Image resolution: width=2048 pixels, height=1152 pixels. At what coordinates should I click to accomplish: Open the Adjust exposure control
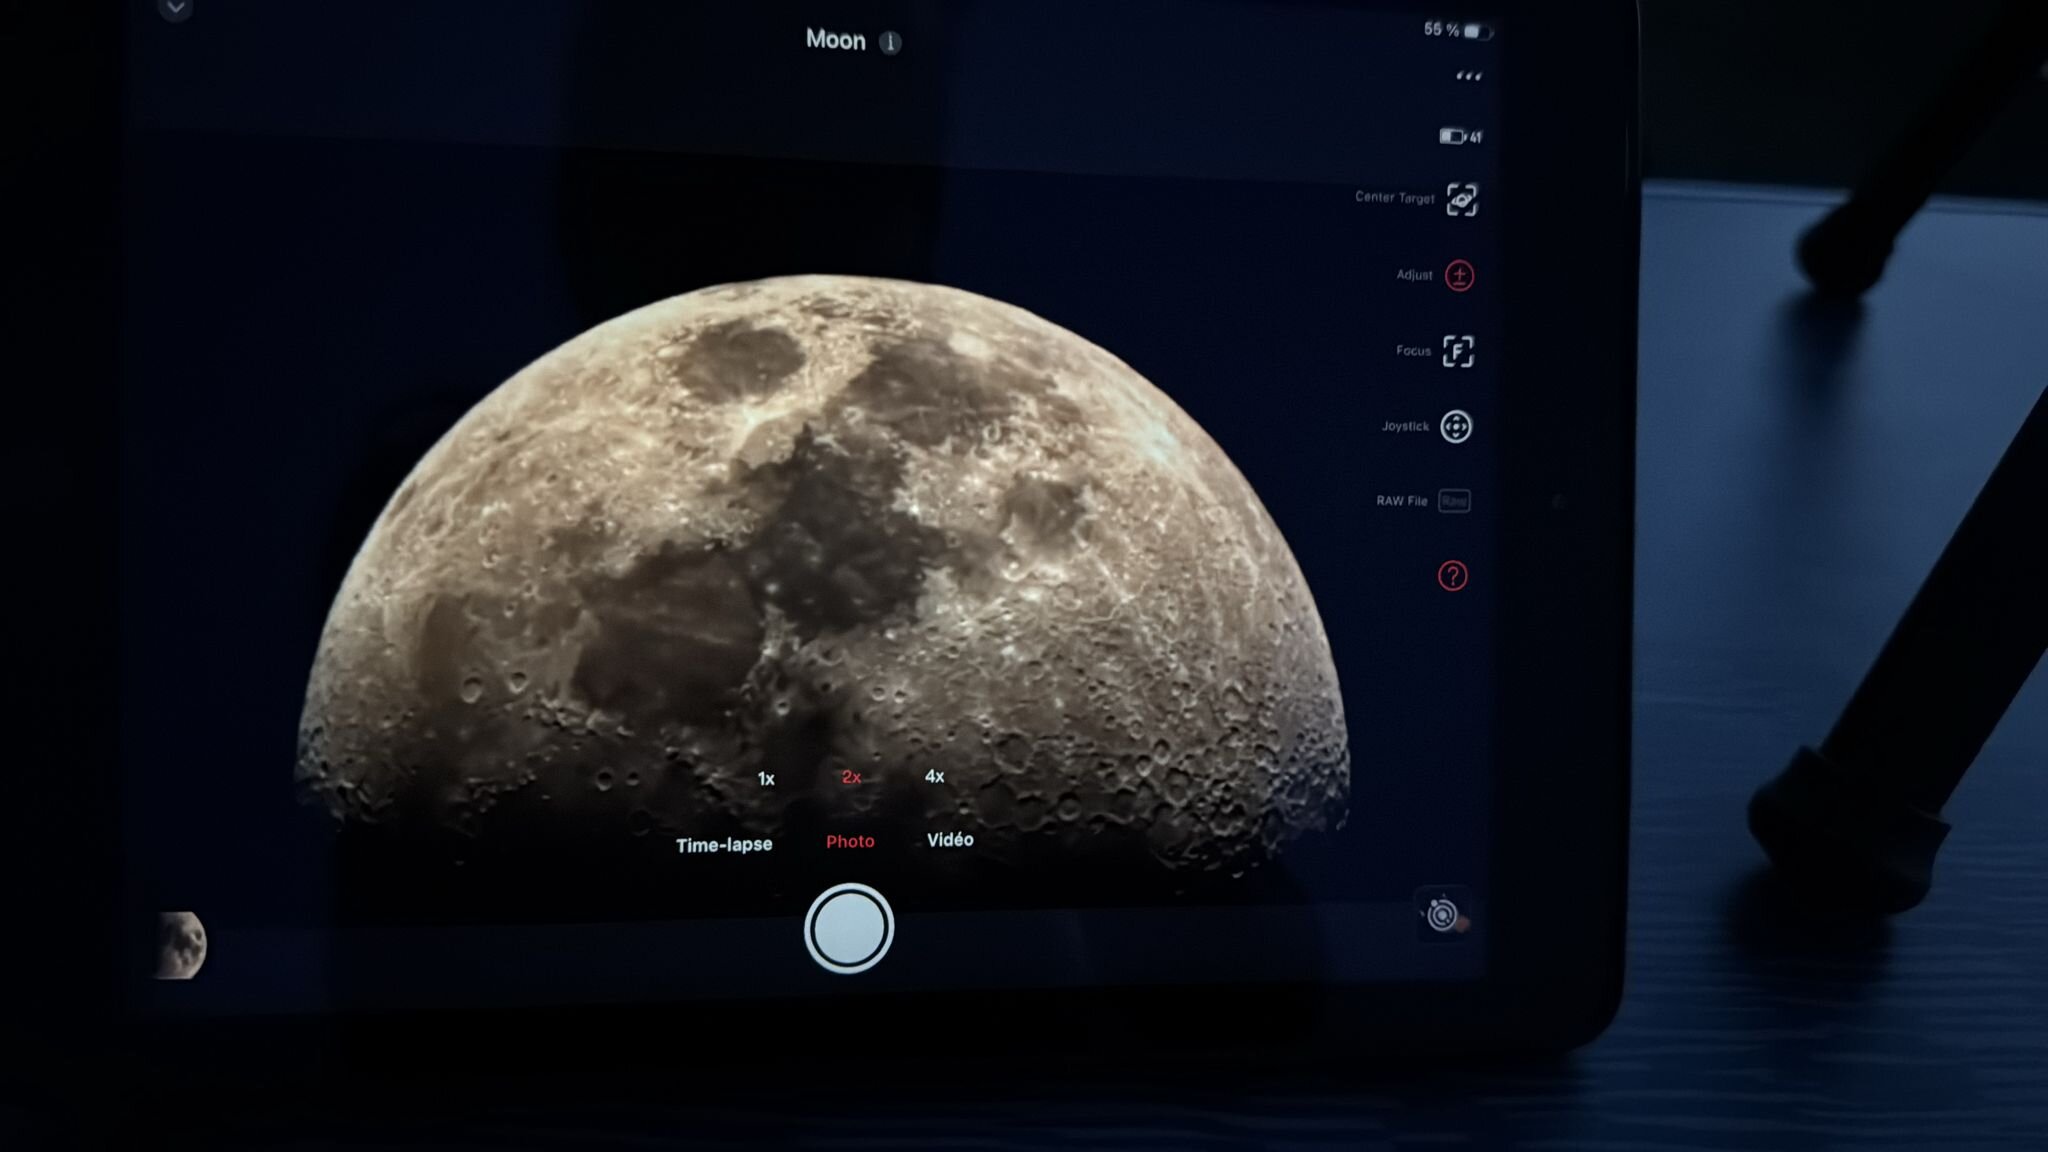coord(1459,275)
